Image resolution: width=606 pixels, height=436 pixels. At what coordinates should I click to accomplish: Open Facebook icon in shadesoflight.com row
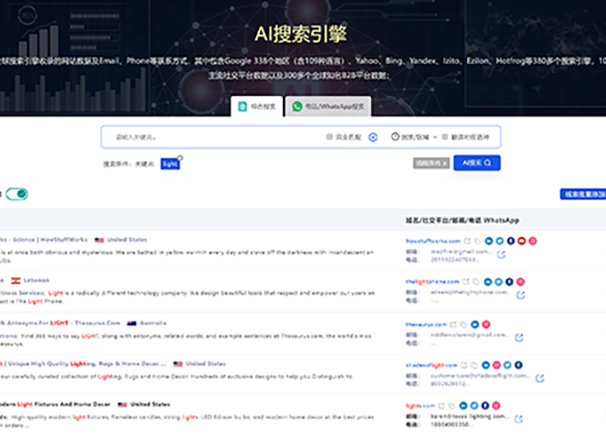[x=519, y=365]
